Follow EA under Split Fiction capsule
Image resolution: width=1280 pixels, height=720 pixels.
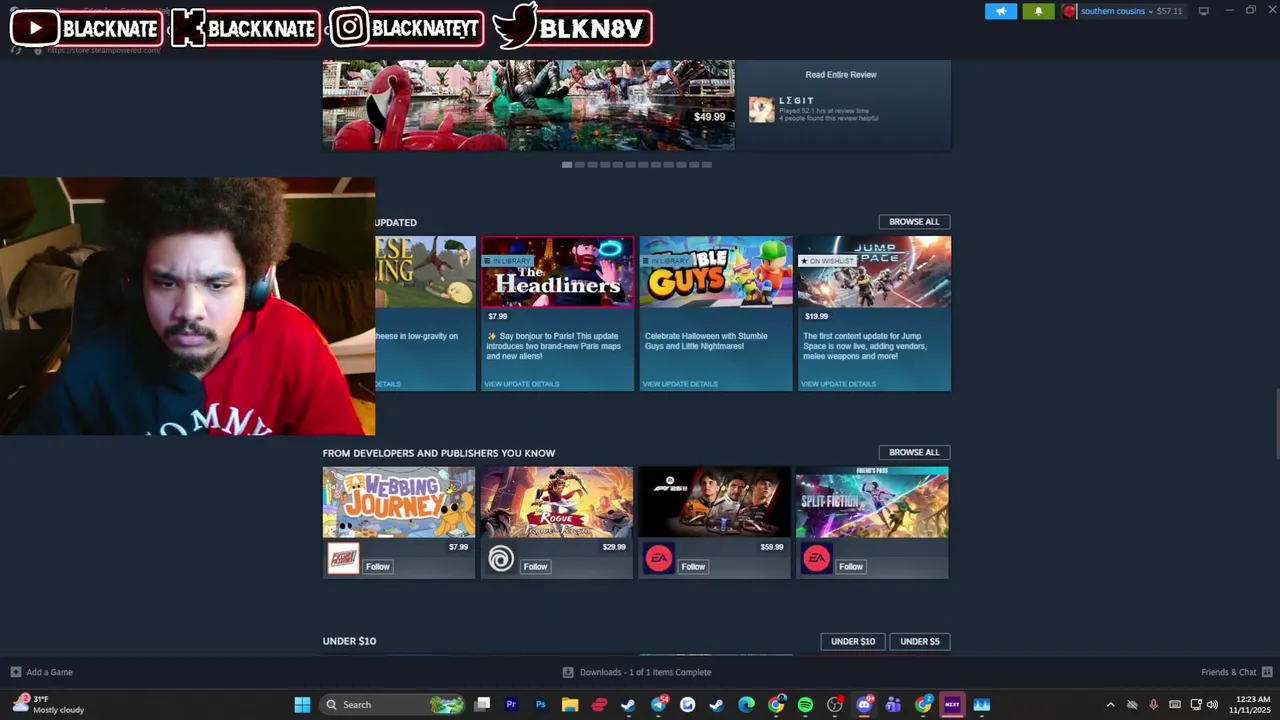851,567
